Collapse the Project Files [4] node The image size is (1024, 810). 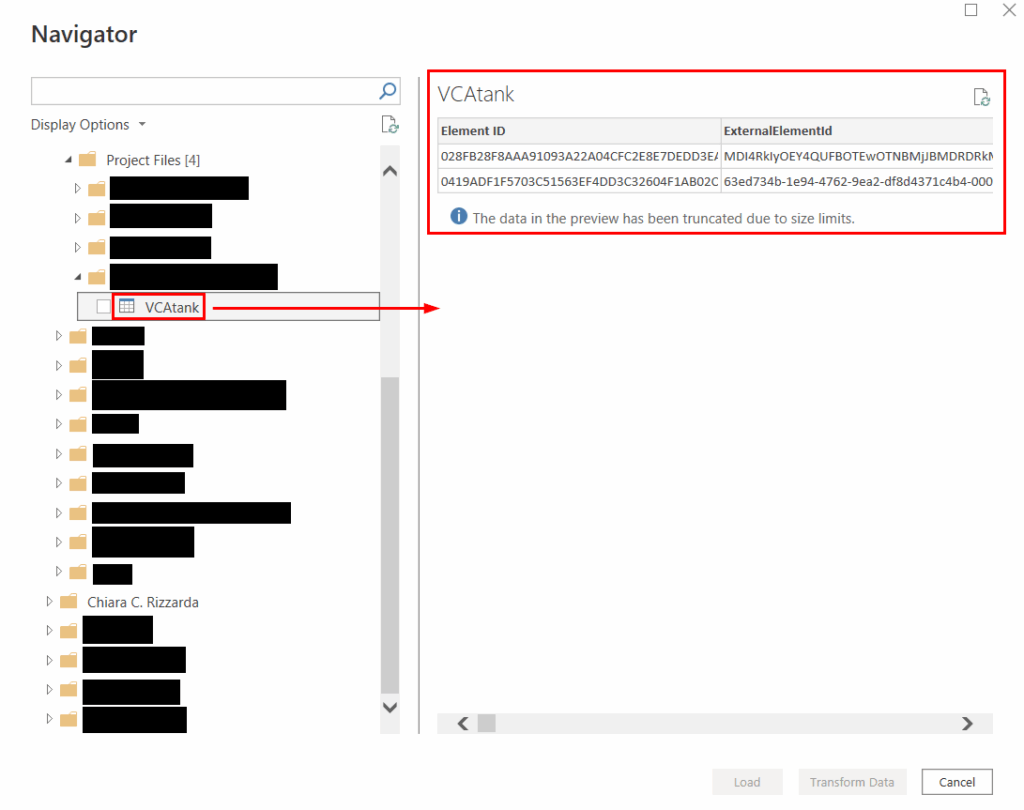[x=68, y=160]
